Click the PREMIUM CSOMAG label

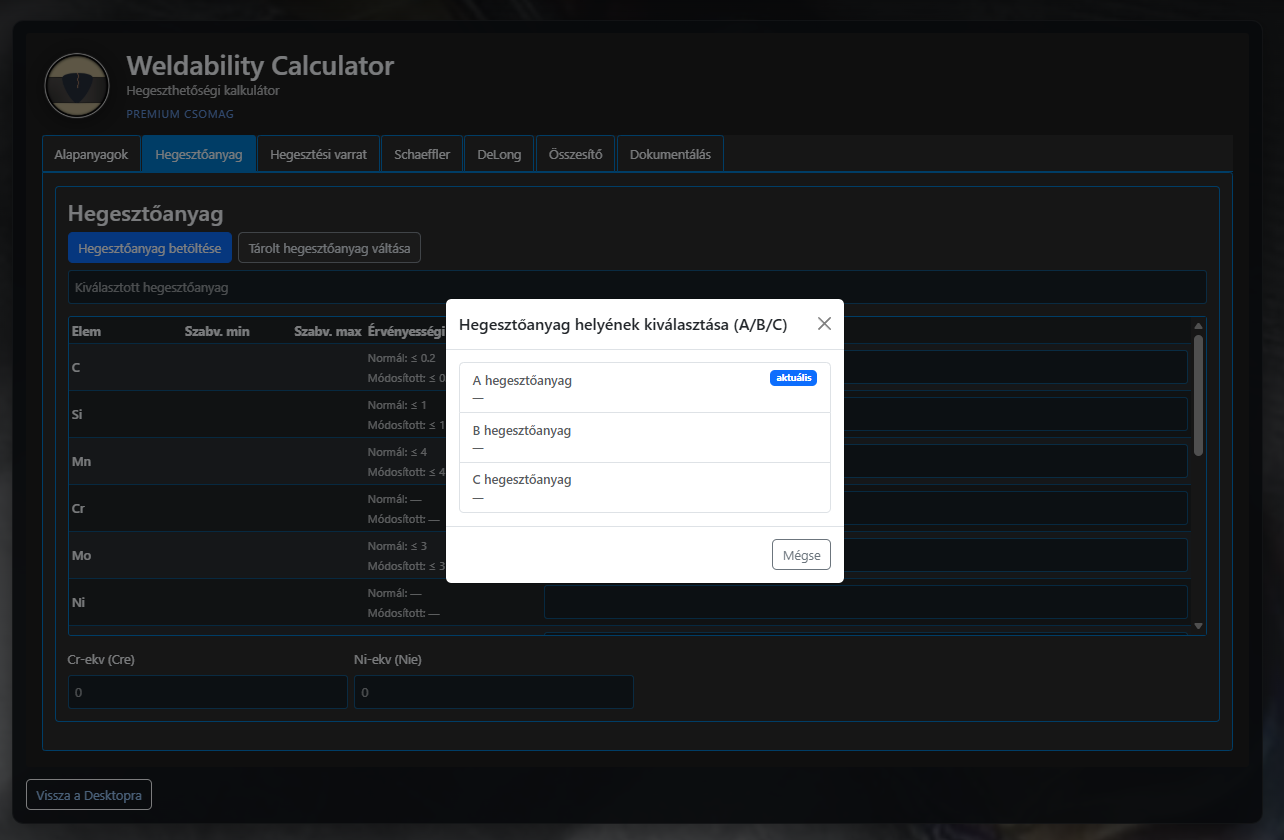[x=180, y=114]
